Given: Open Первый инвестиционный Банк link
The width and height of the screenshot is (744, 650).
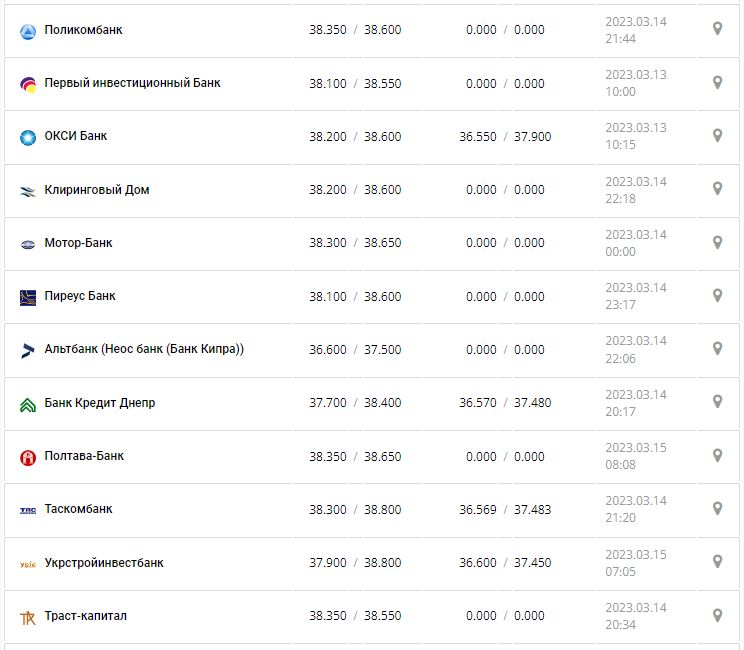Looking at the screenshot, I should pyautogui.click(x=132, y=83).
